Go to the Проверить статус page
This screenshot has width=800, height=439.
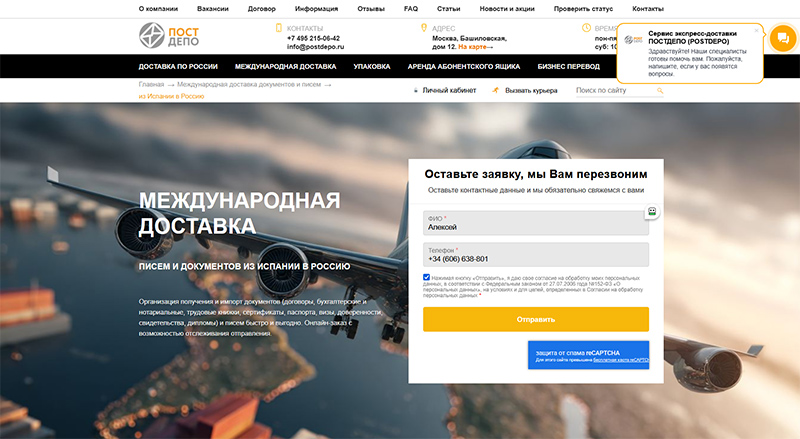click(582, 8)
